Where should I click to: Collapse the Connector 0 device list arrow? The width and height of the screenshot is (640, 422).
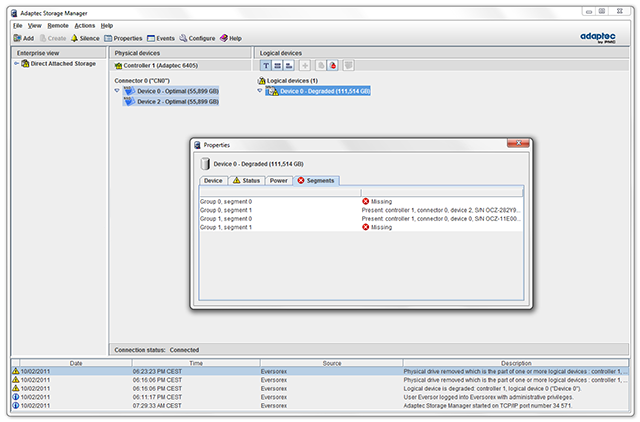(x=117, y=91)
